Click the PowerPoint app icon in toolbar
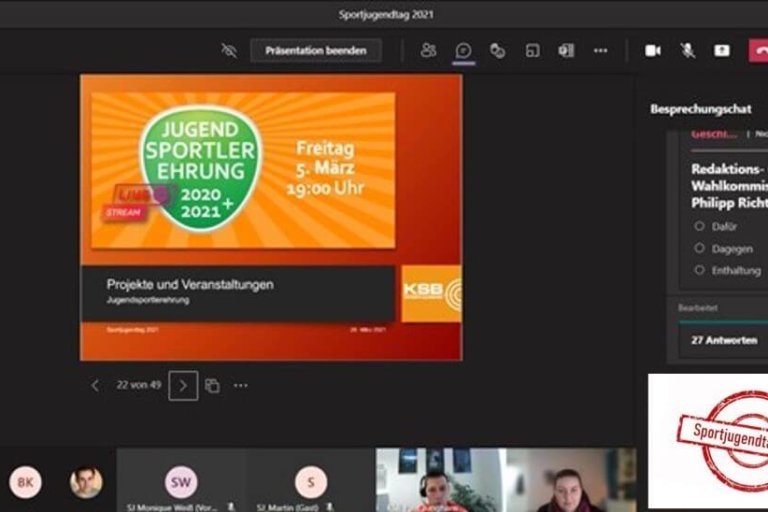 566,50
